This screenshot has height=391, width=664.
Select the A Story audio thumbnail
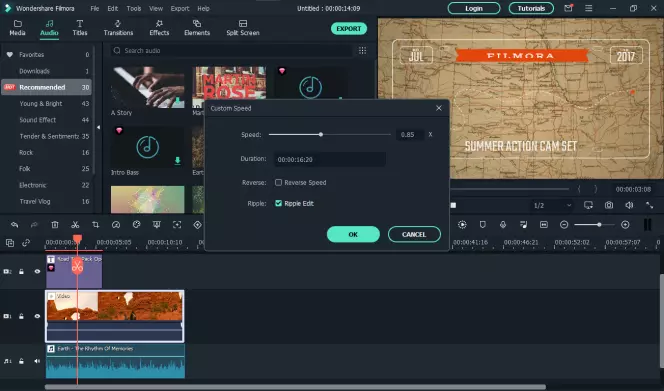click(x=147, y=87)
